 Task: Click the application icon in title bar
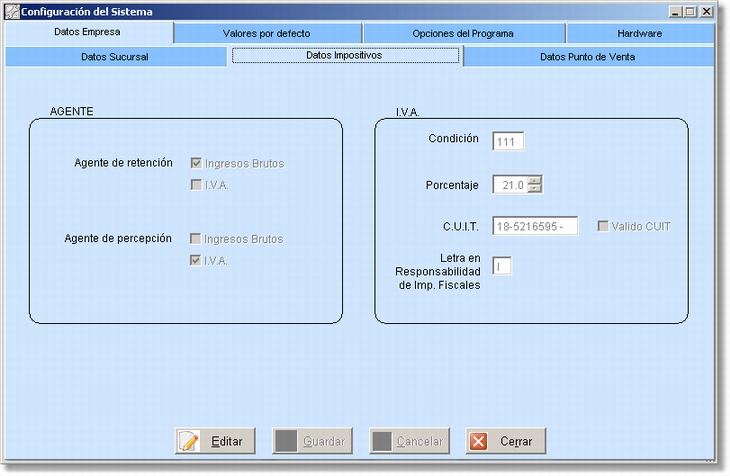point(12,11)
